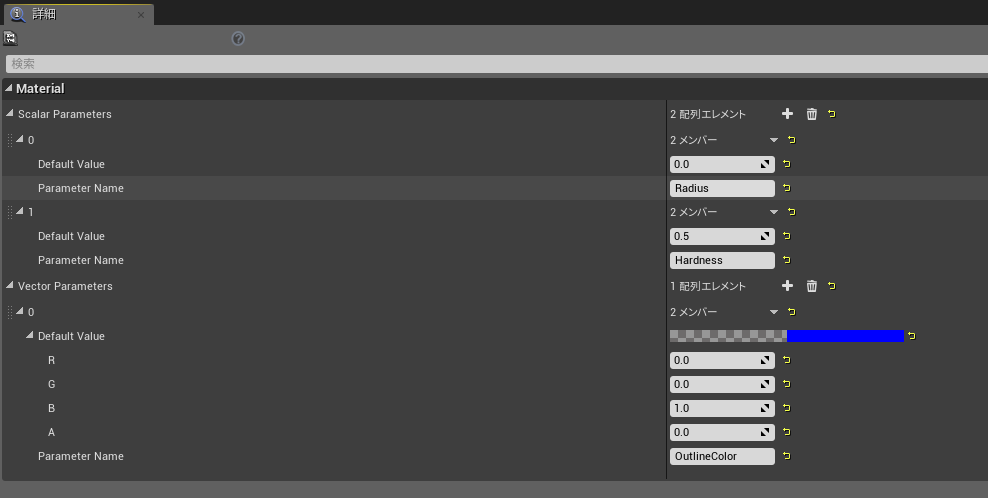Reset Vector element 0 members to default
The height and width of the screenshot is (498, 988).
[x=792, y=312]
